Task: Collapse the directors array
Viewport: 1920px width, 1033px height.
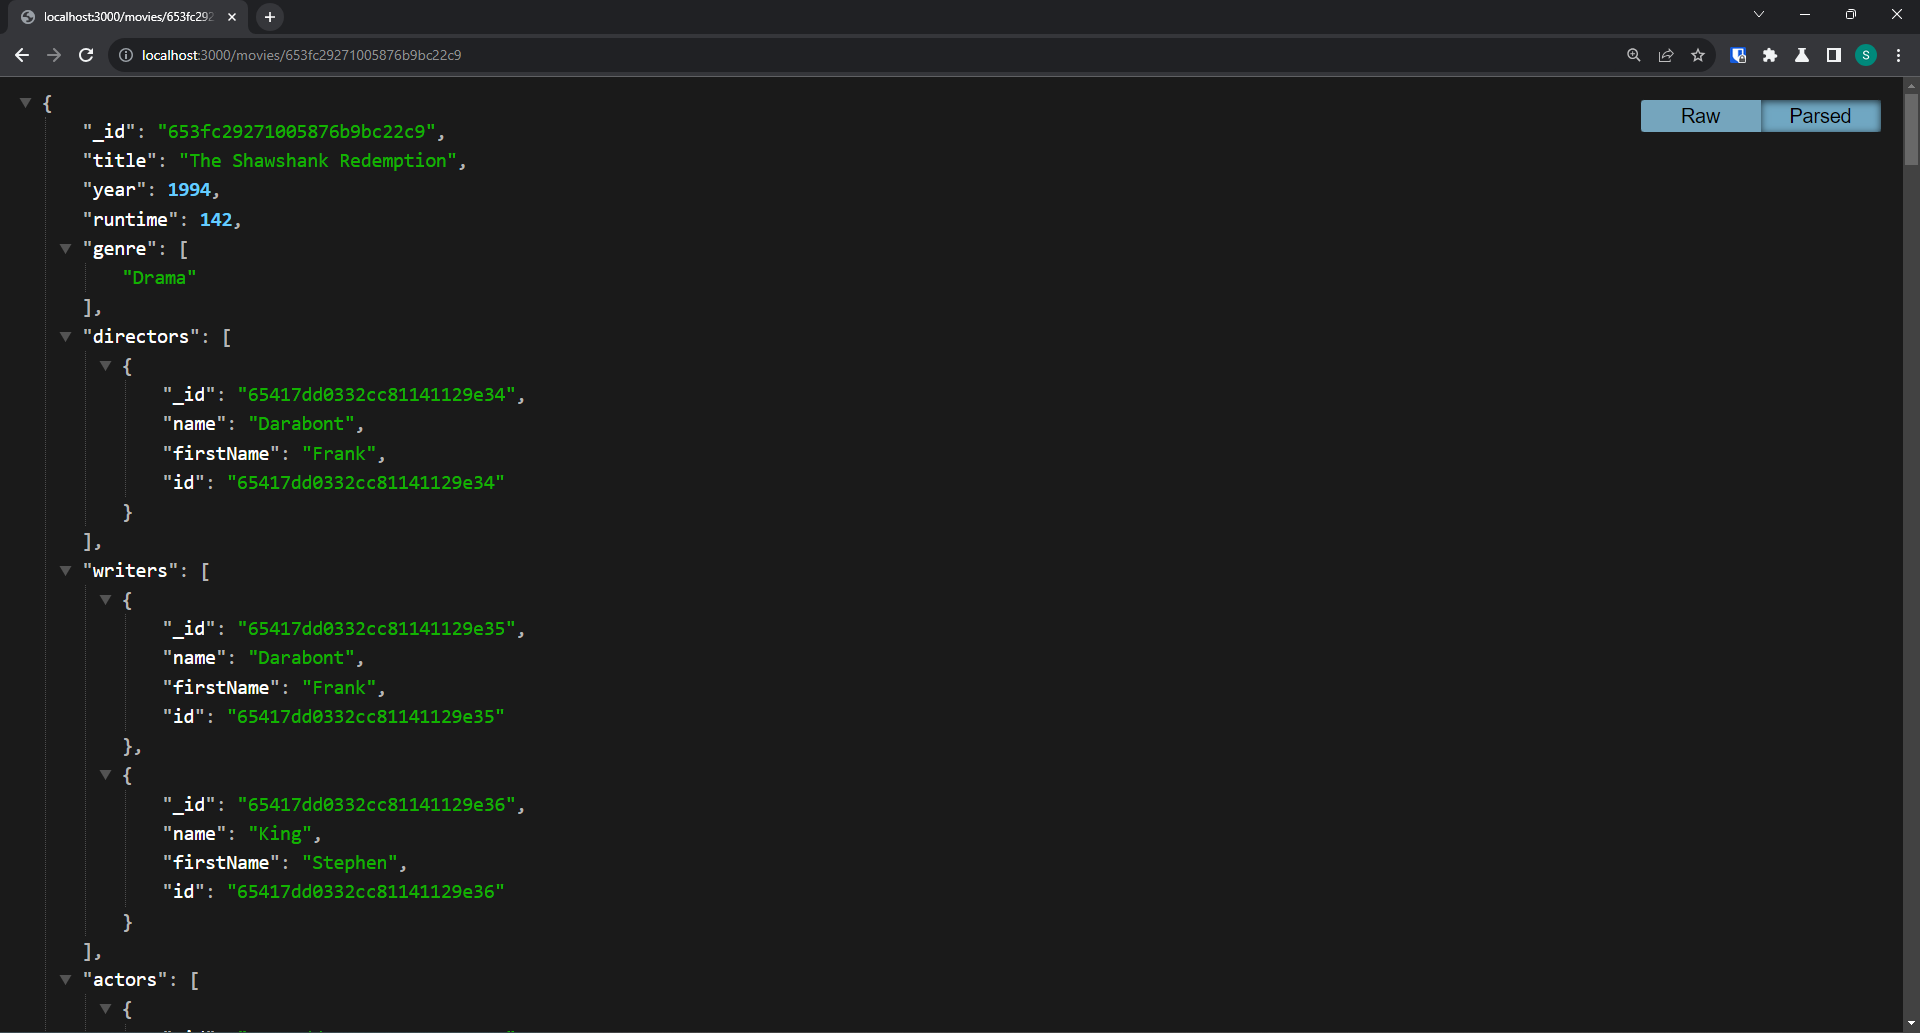Action: (65, 337)
